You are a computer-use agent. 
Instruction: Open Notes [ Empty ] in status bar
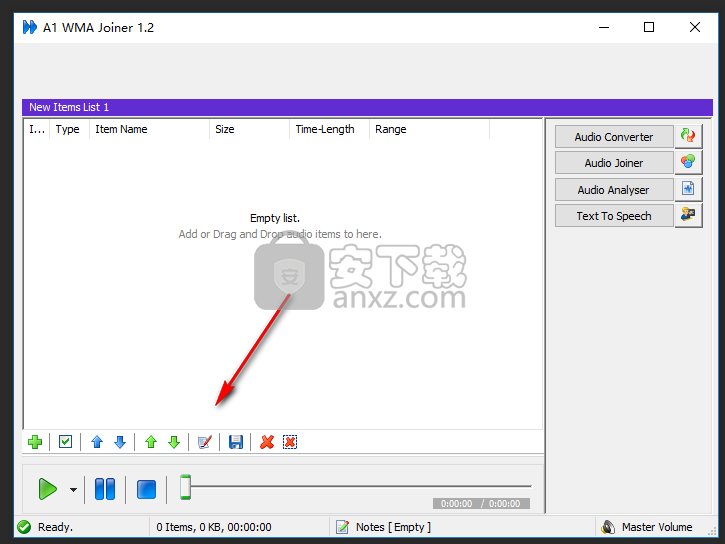(x=393, y=527)
